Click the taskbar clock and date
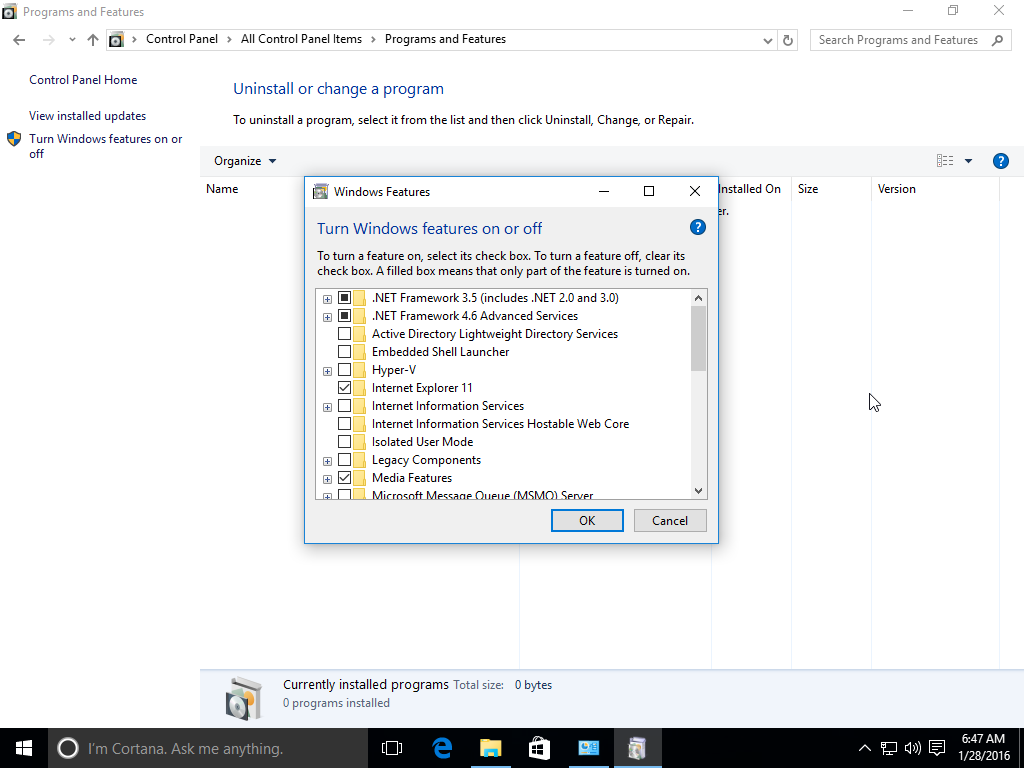Screen dimensions: 1024x768 click(x=984, y=748)
